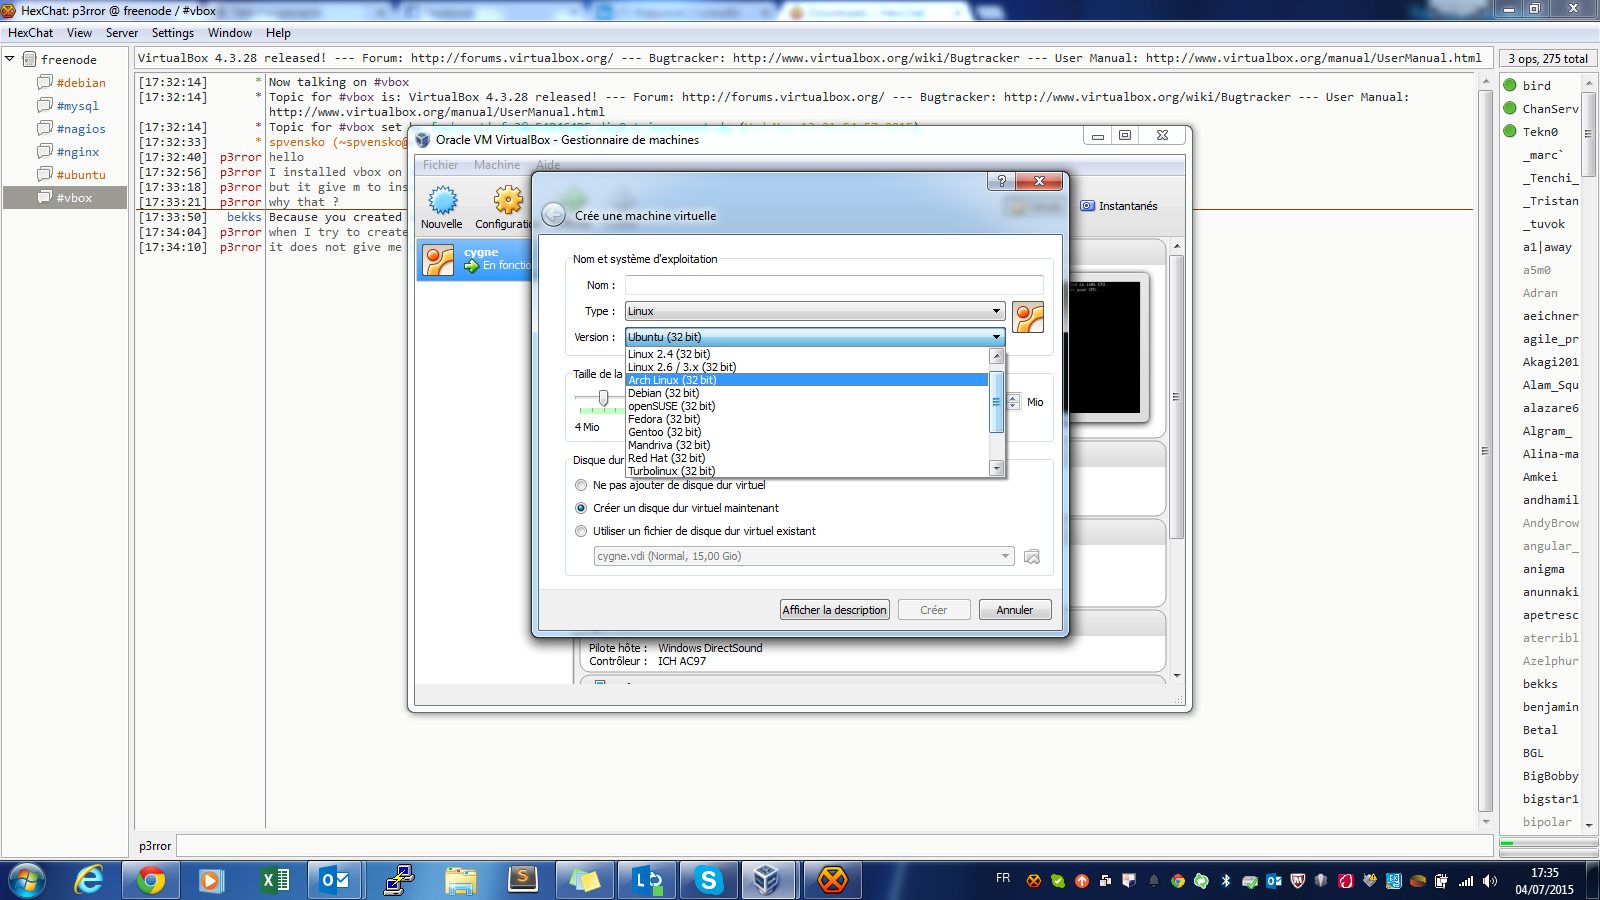Viewport: 1600px width, 900px height.
Task: Open Lync from the taskbar
Action: (x=647, y=880)
